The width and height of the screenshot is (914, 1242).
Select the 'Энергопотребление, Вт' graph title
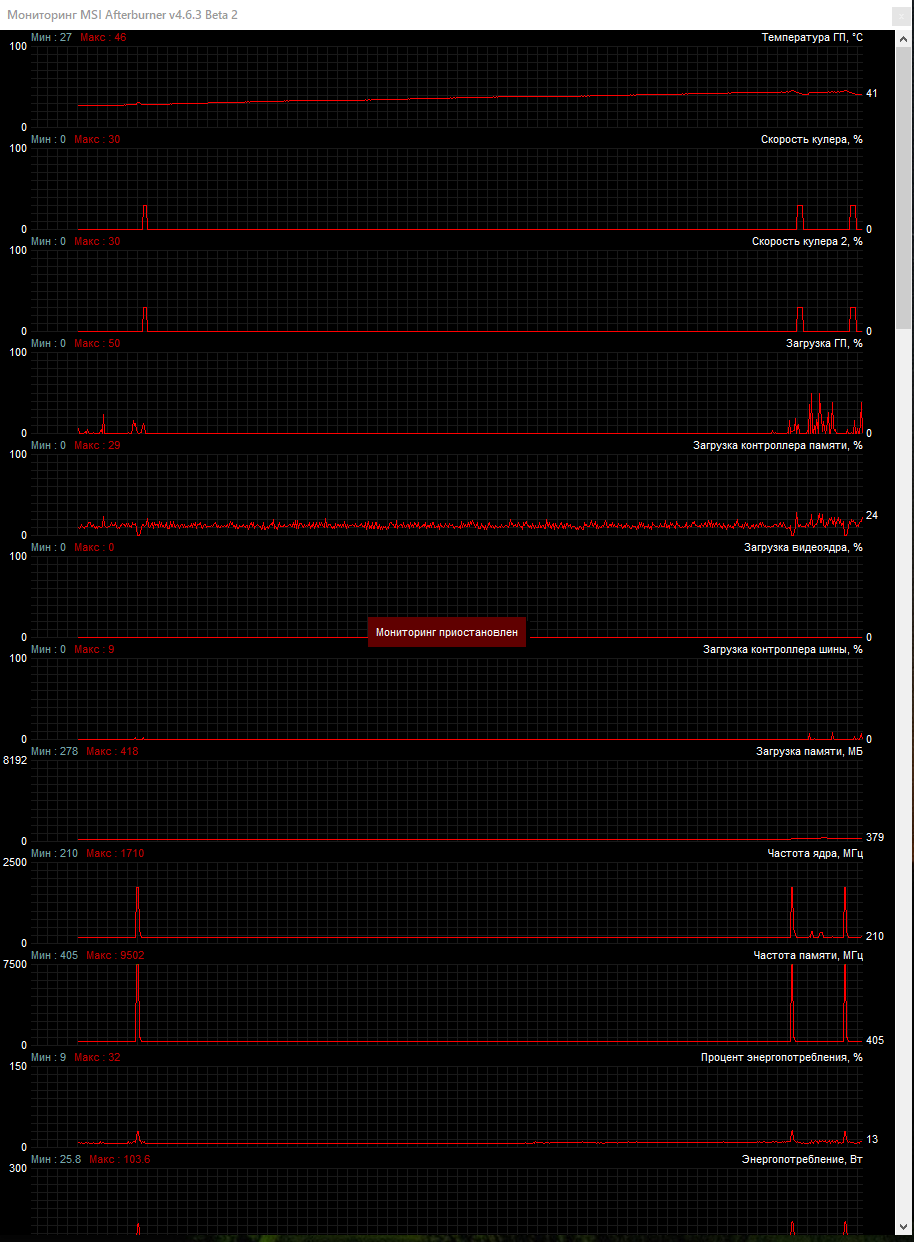tap(802, 1159)
